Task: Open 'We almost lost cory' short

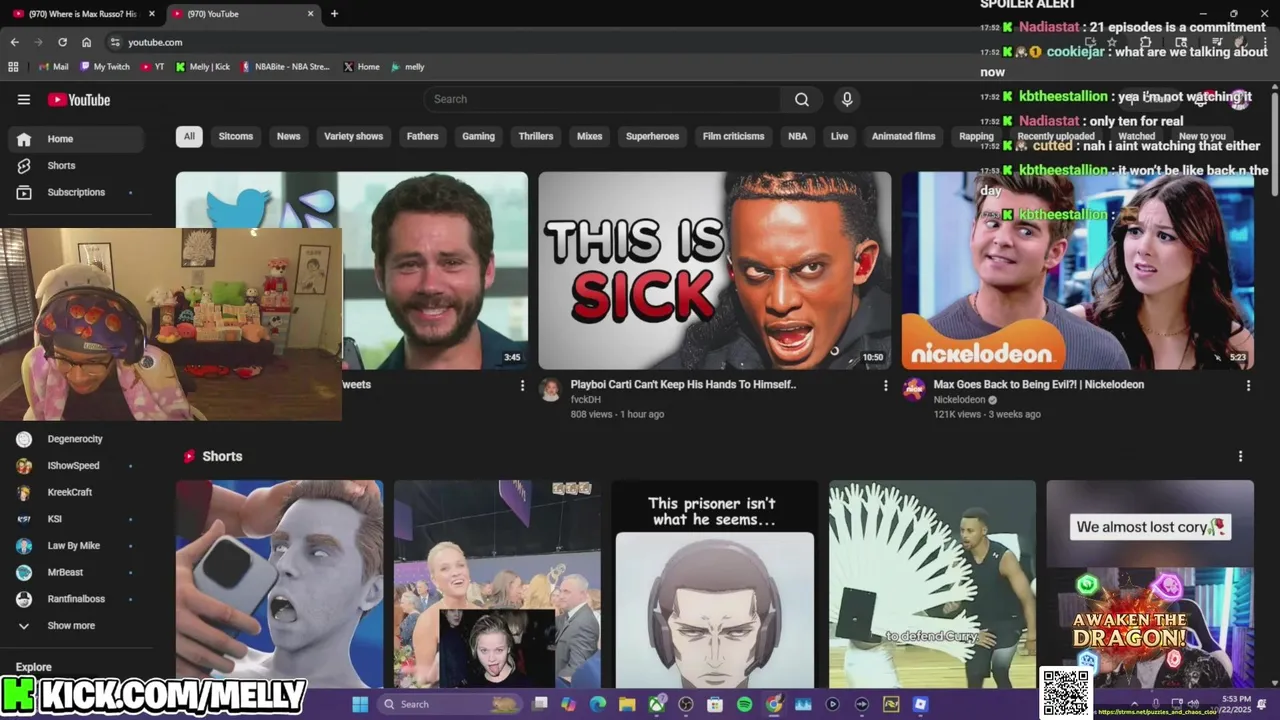Action: click(1150, 584)
